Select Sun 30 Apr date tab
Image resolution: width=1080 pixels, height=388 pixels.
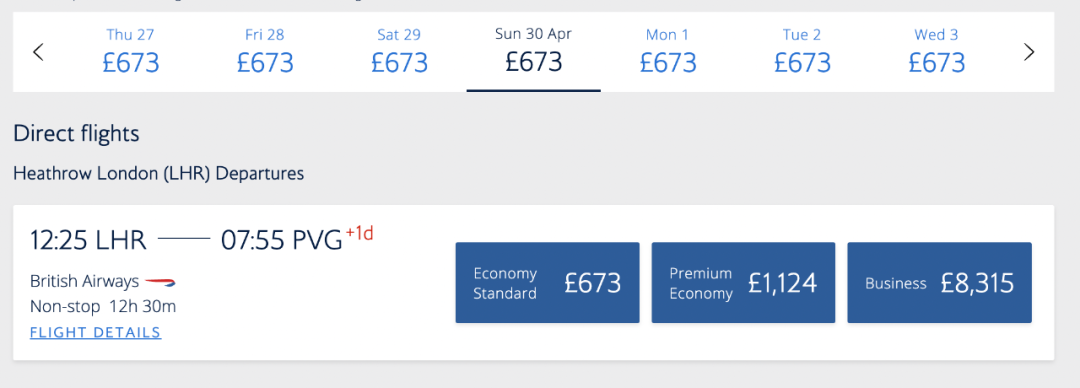tap(534, 52)
